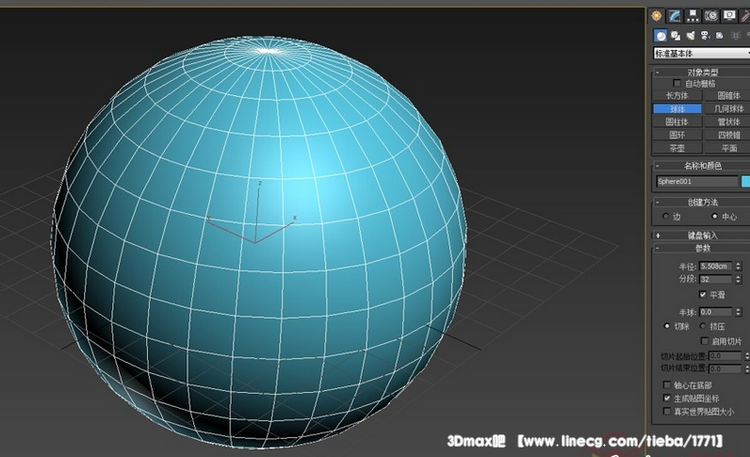Select the 边 (Edge) creation method radio
Screen dimensions: 750x457
(665, 216)
